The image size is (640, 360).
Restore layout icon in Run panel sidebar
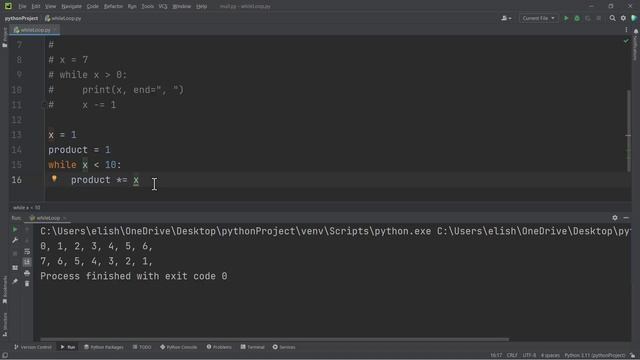15,268
